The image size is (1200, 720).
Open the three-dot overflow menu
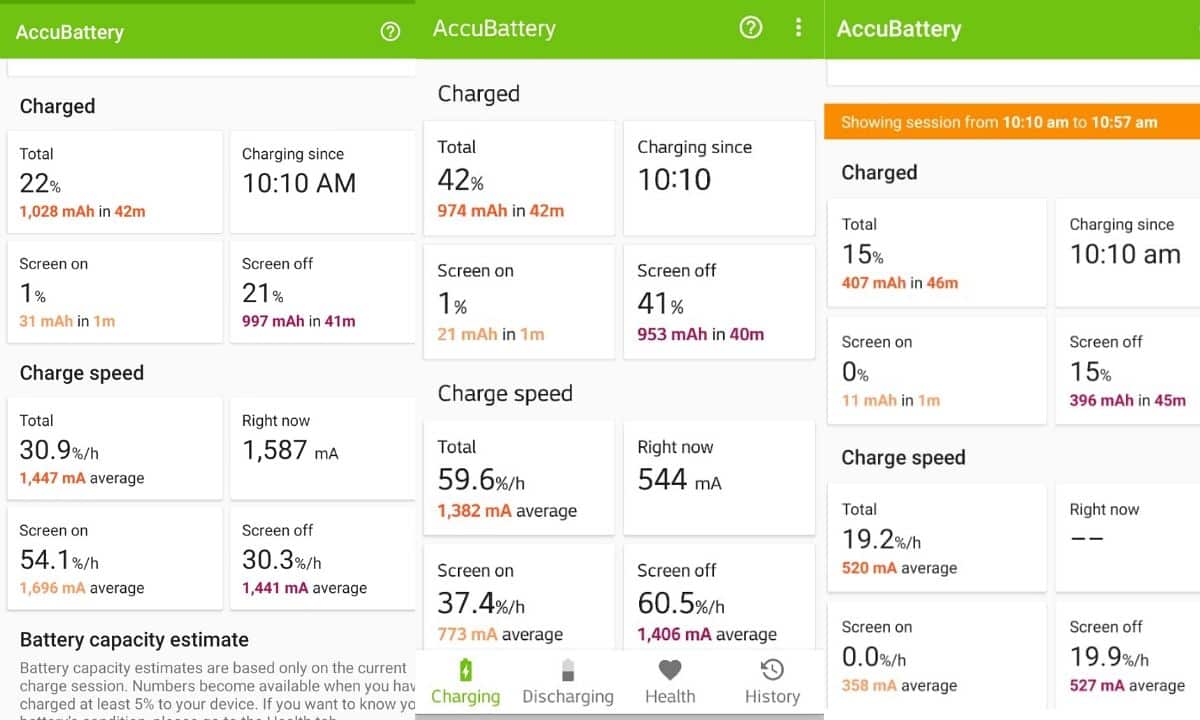pyautogui.click(x=798, y=28)
